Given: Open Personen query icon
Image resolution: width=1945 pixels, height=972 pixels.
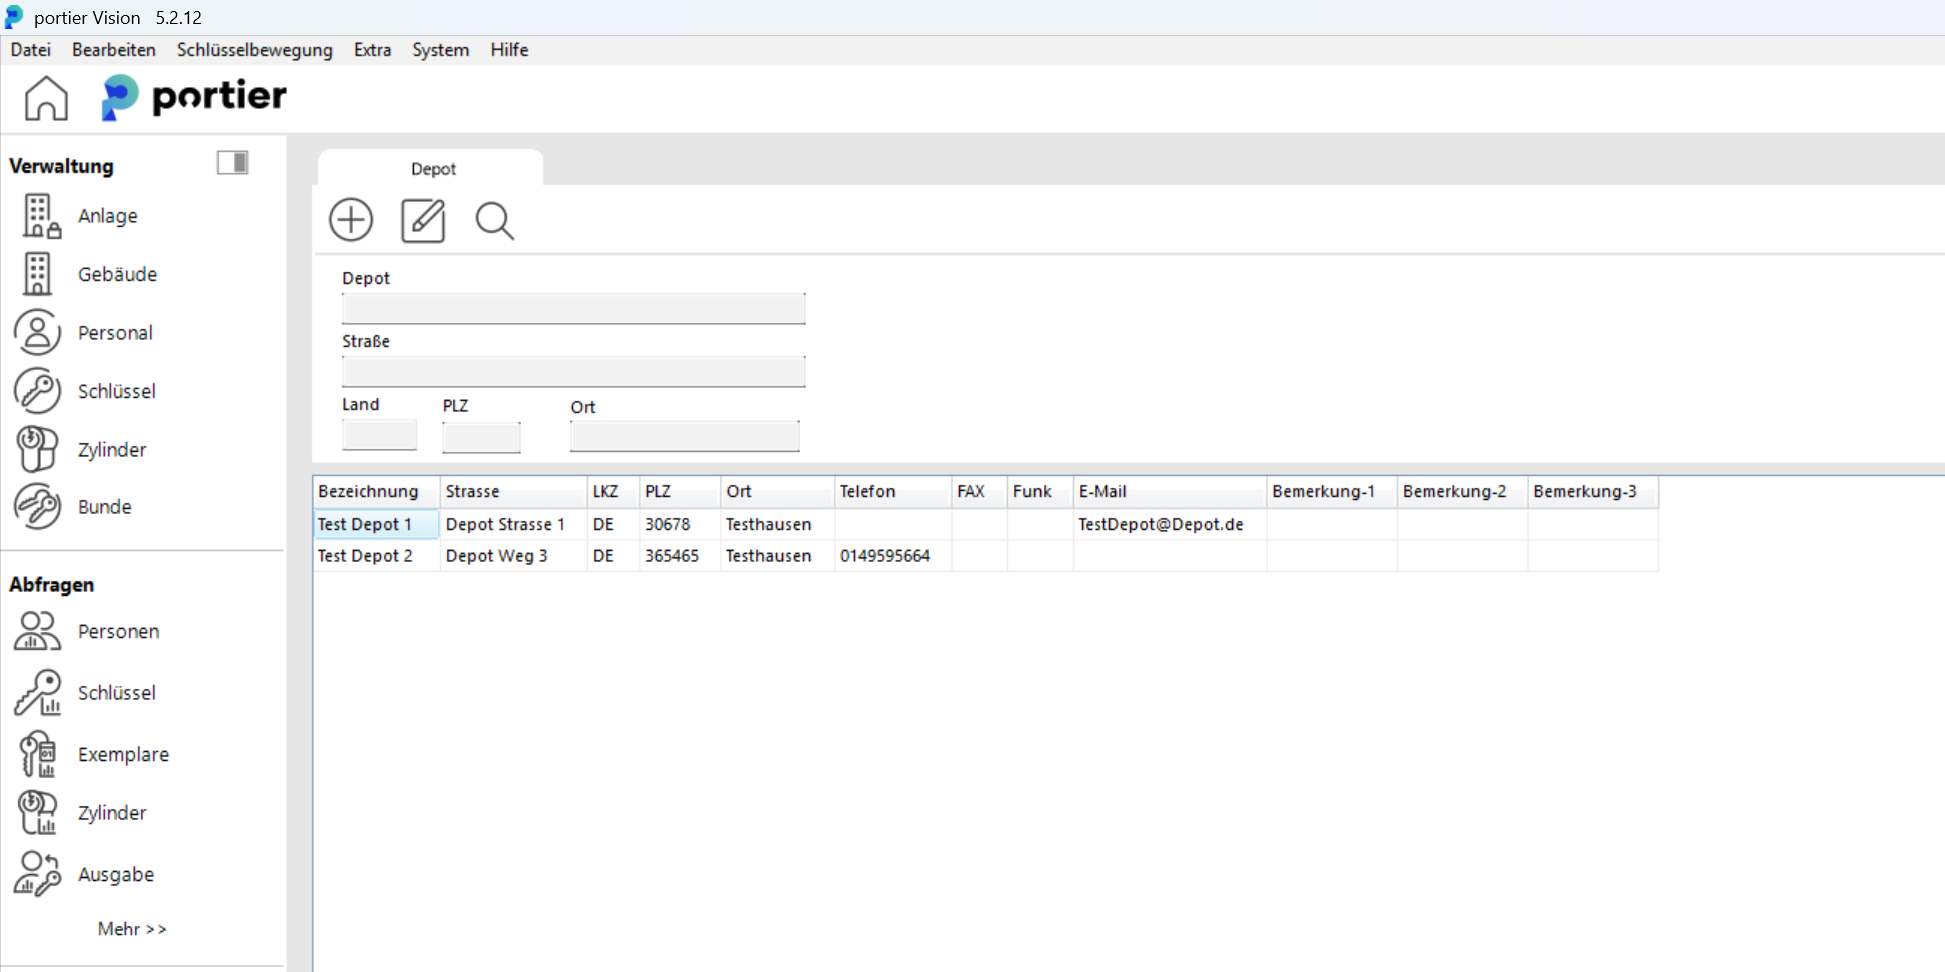Looking at the screenshot, I should (38, 631).
